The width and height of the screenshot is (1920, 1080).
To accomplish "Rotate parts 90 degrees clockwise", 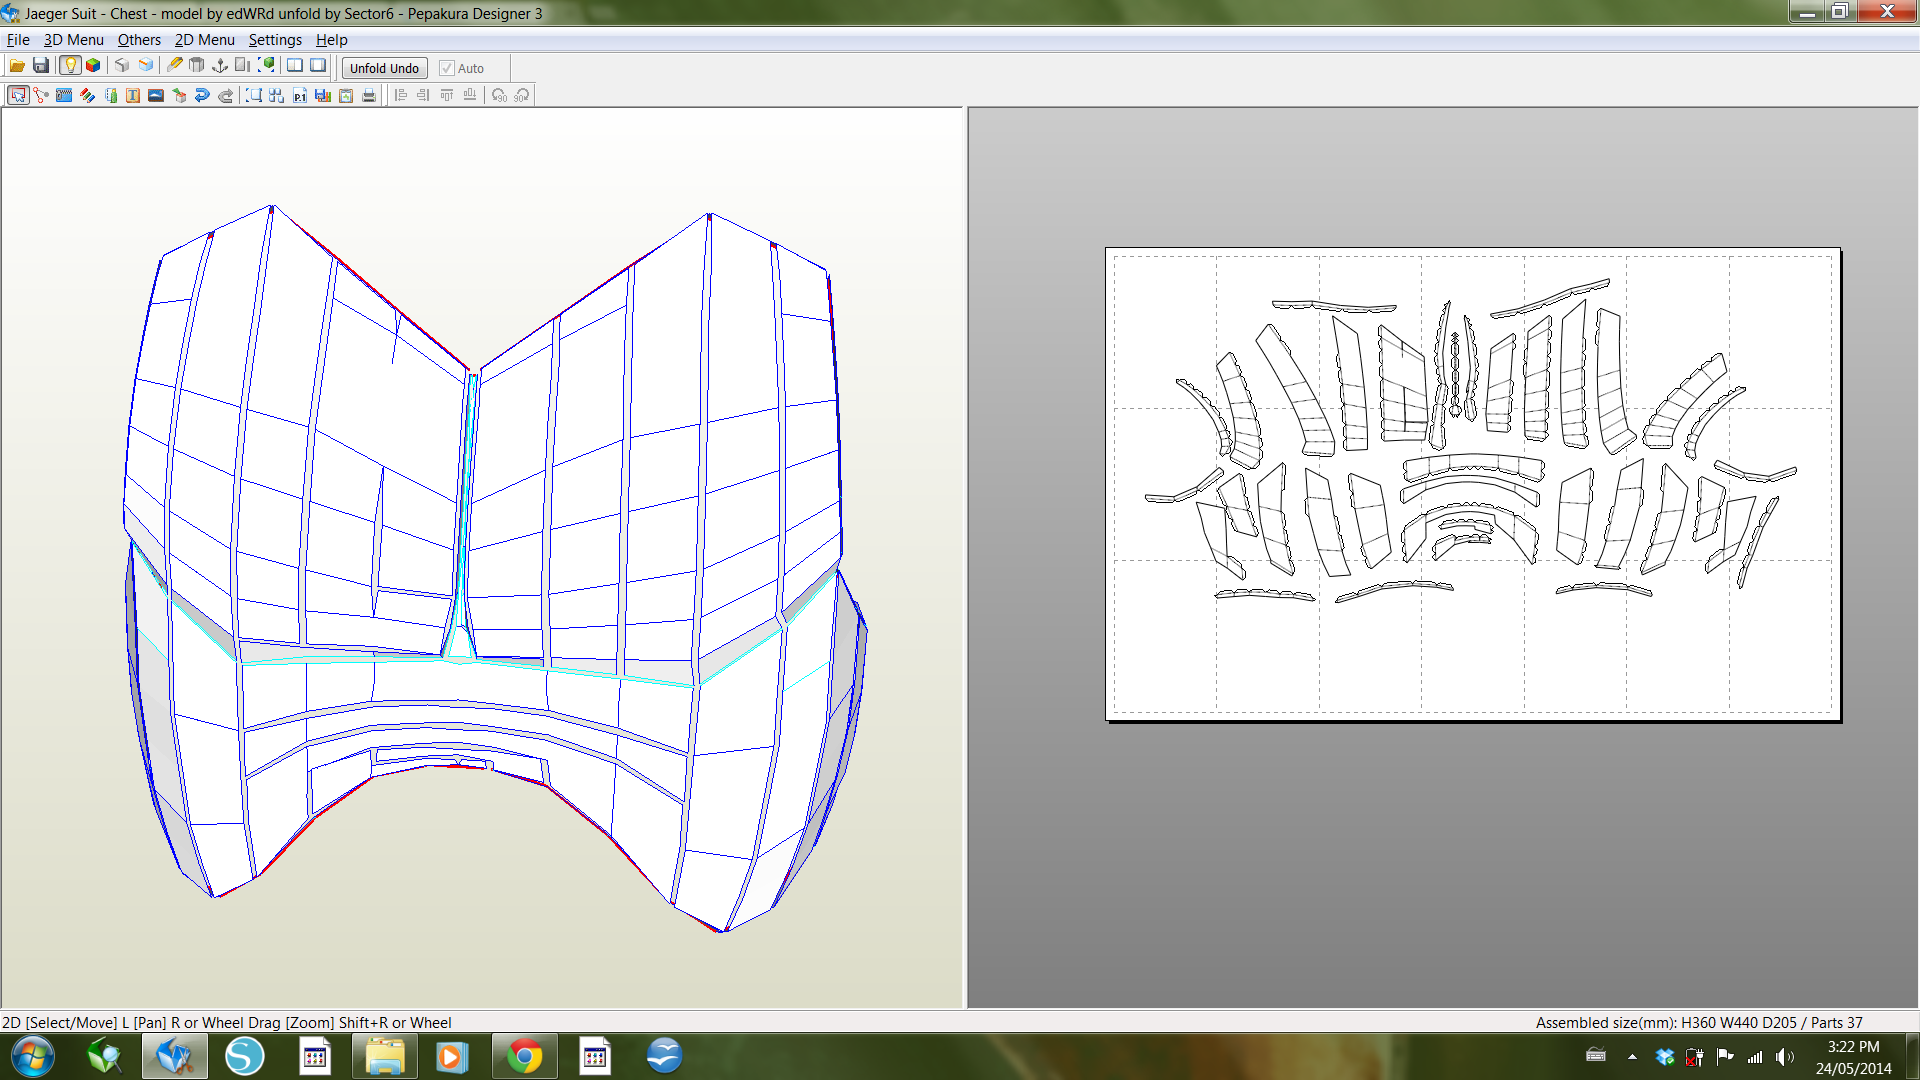I will (x=522, y=95).
